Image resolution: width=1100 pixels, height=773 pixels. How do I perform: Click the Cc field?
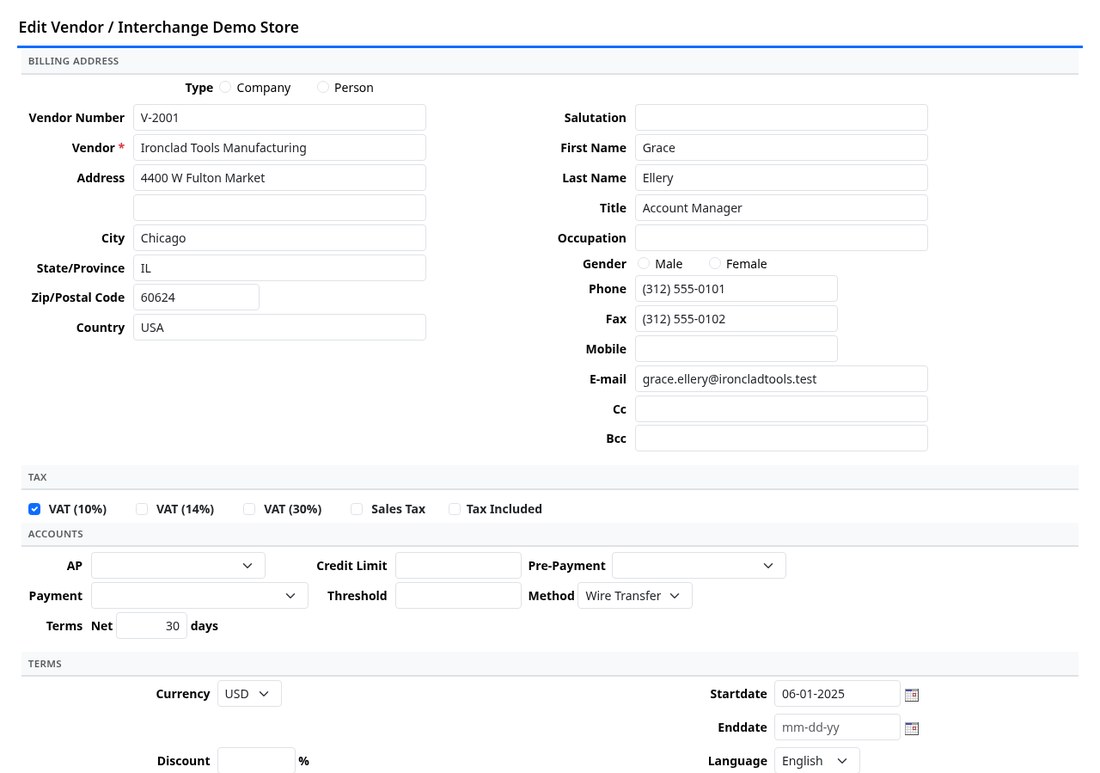click(x=781, y=409)
